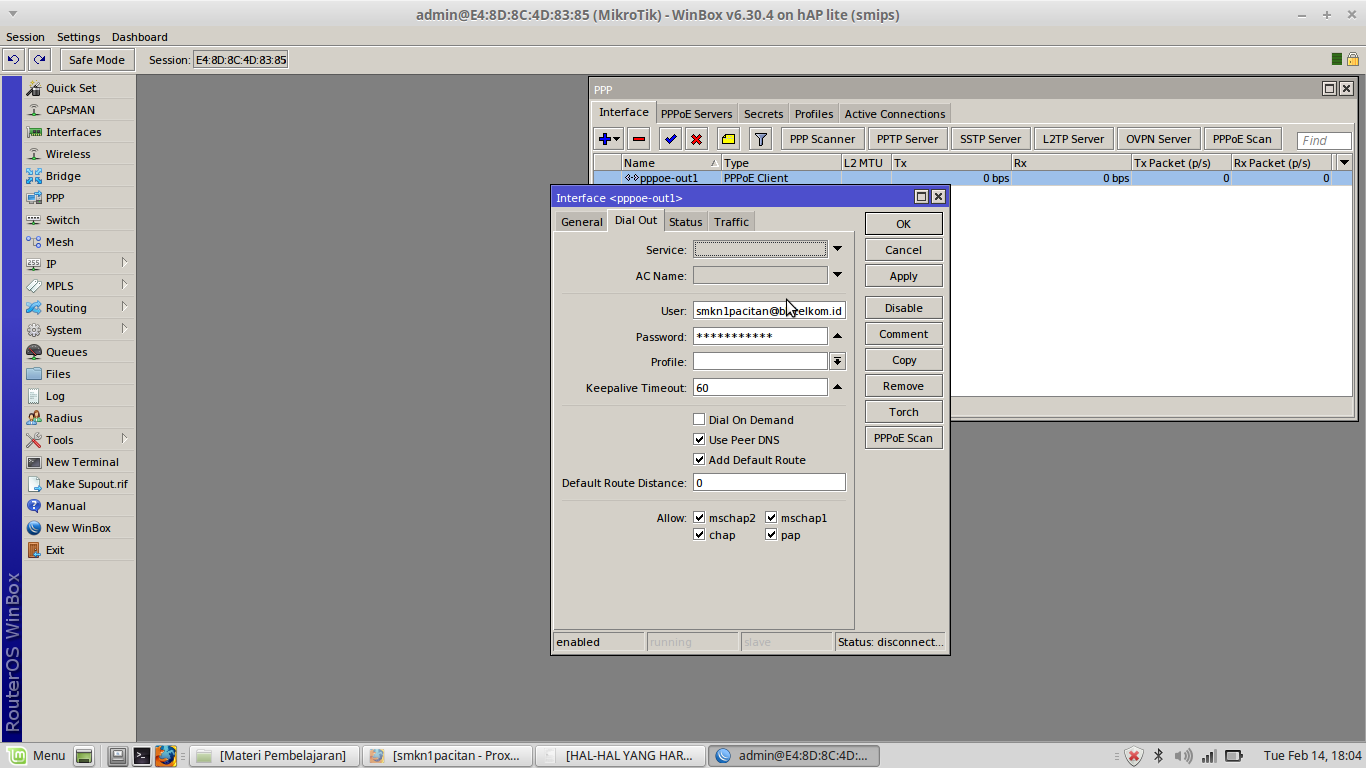Open the Manual sidebar entry
The image size is (1366, 768).
(65, 506)
